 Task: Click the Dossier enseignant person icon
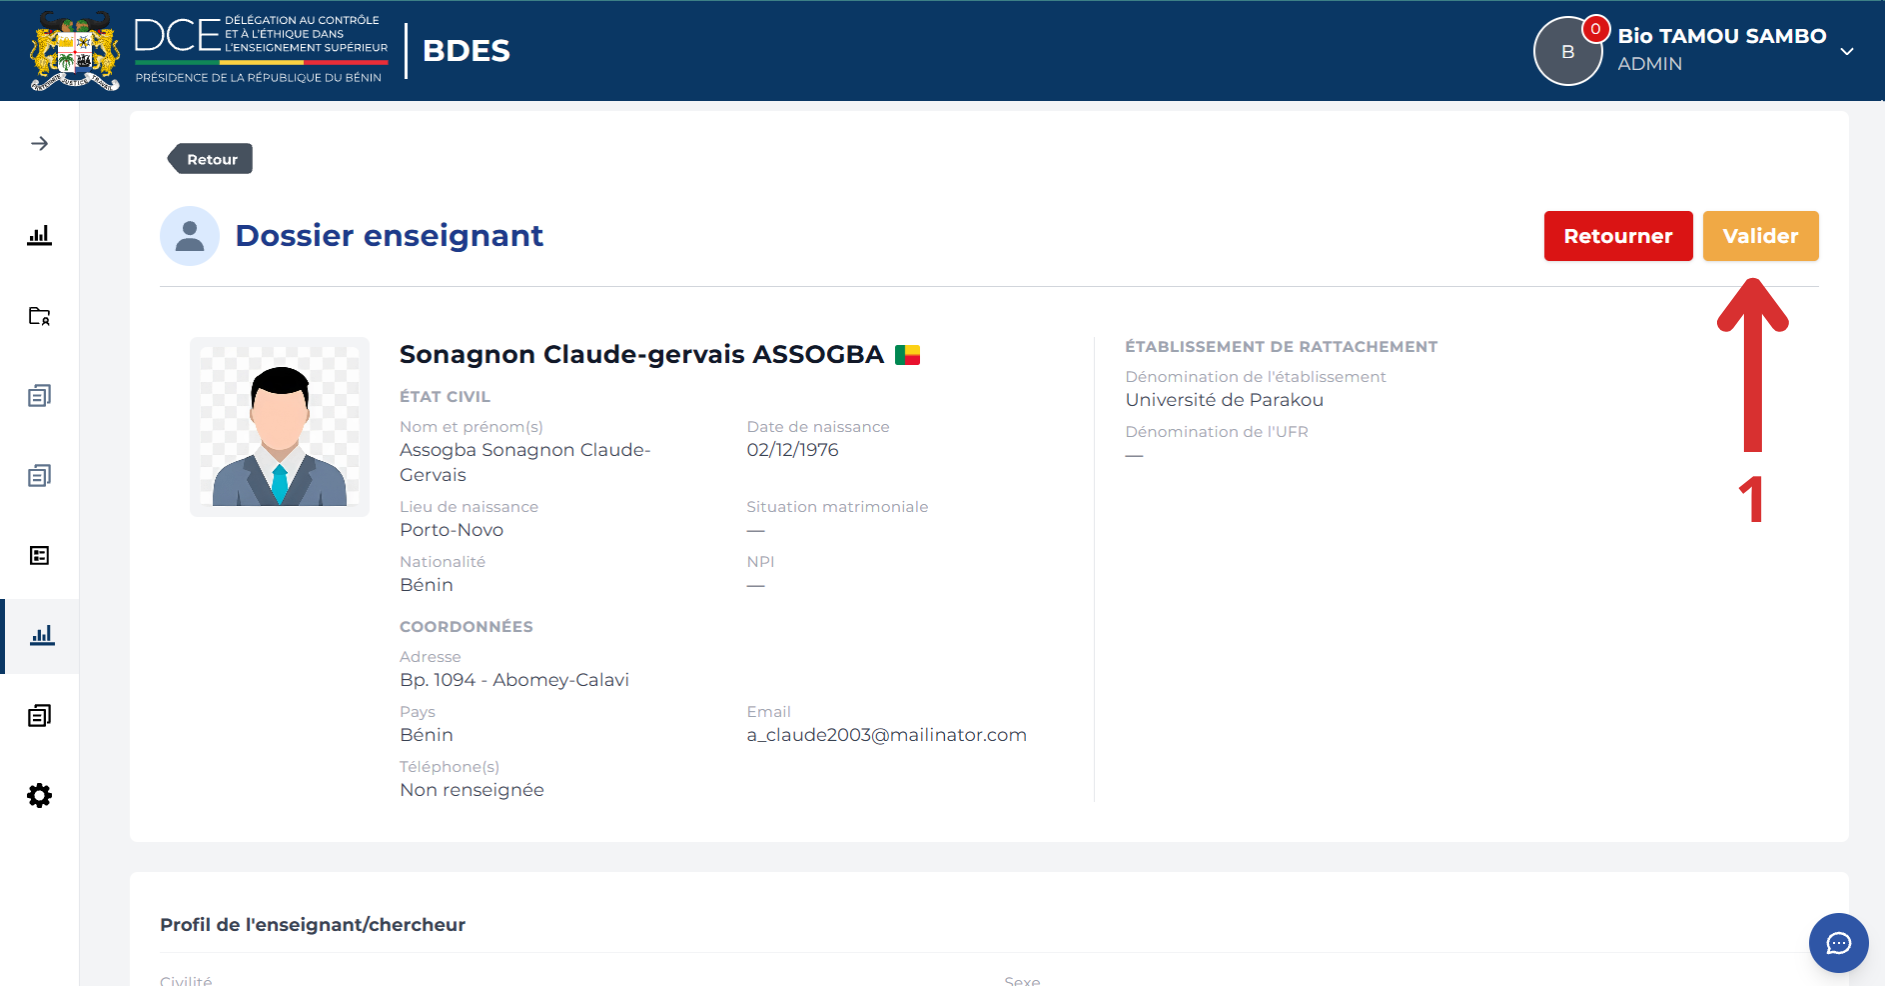pyautogui.click(x=190, y=236)
